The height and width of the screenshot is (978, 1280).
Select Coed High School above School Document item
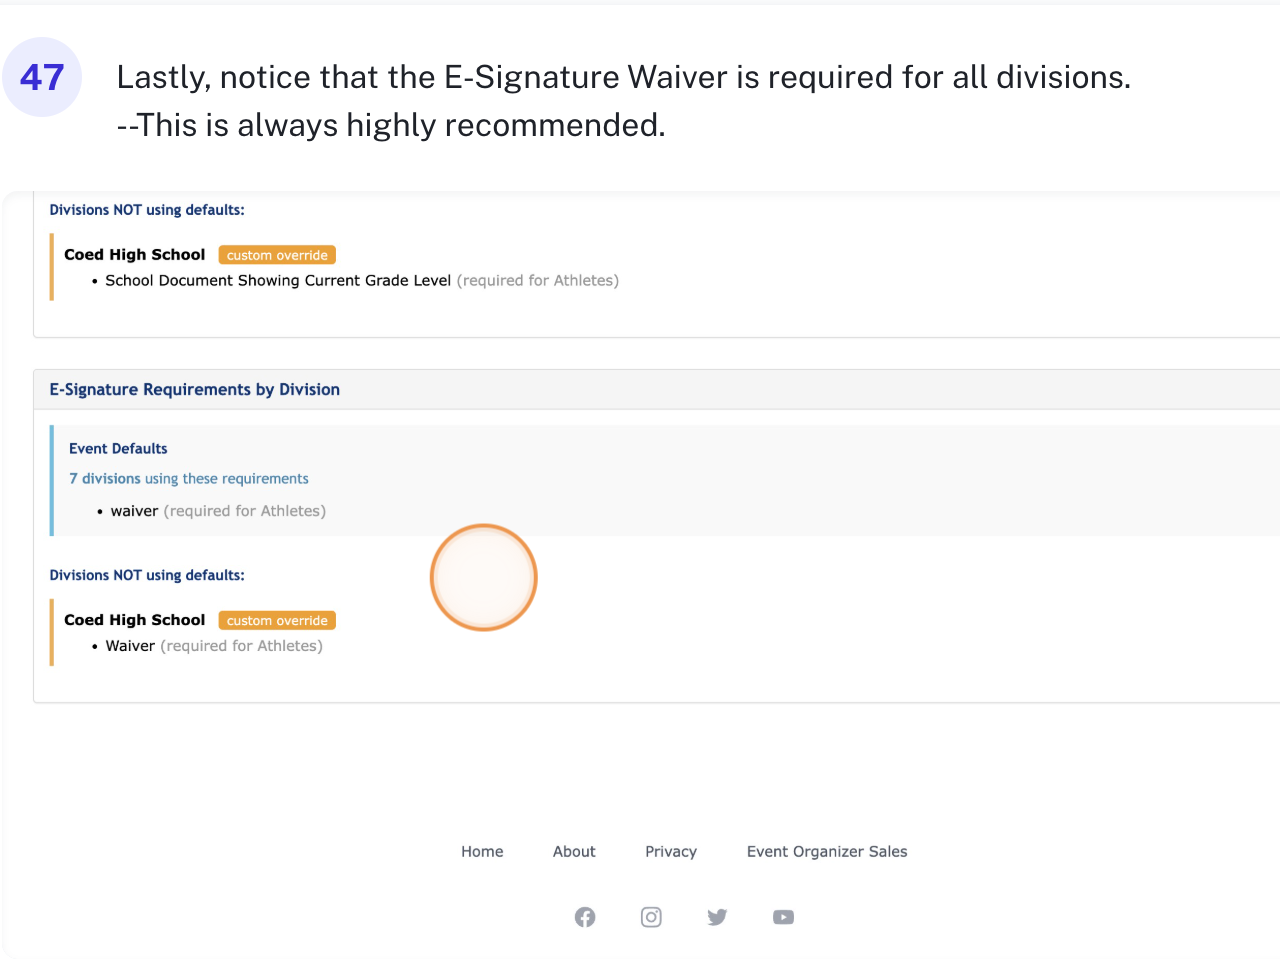point(135,255)
